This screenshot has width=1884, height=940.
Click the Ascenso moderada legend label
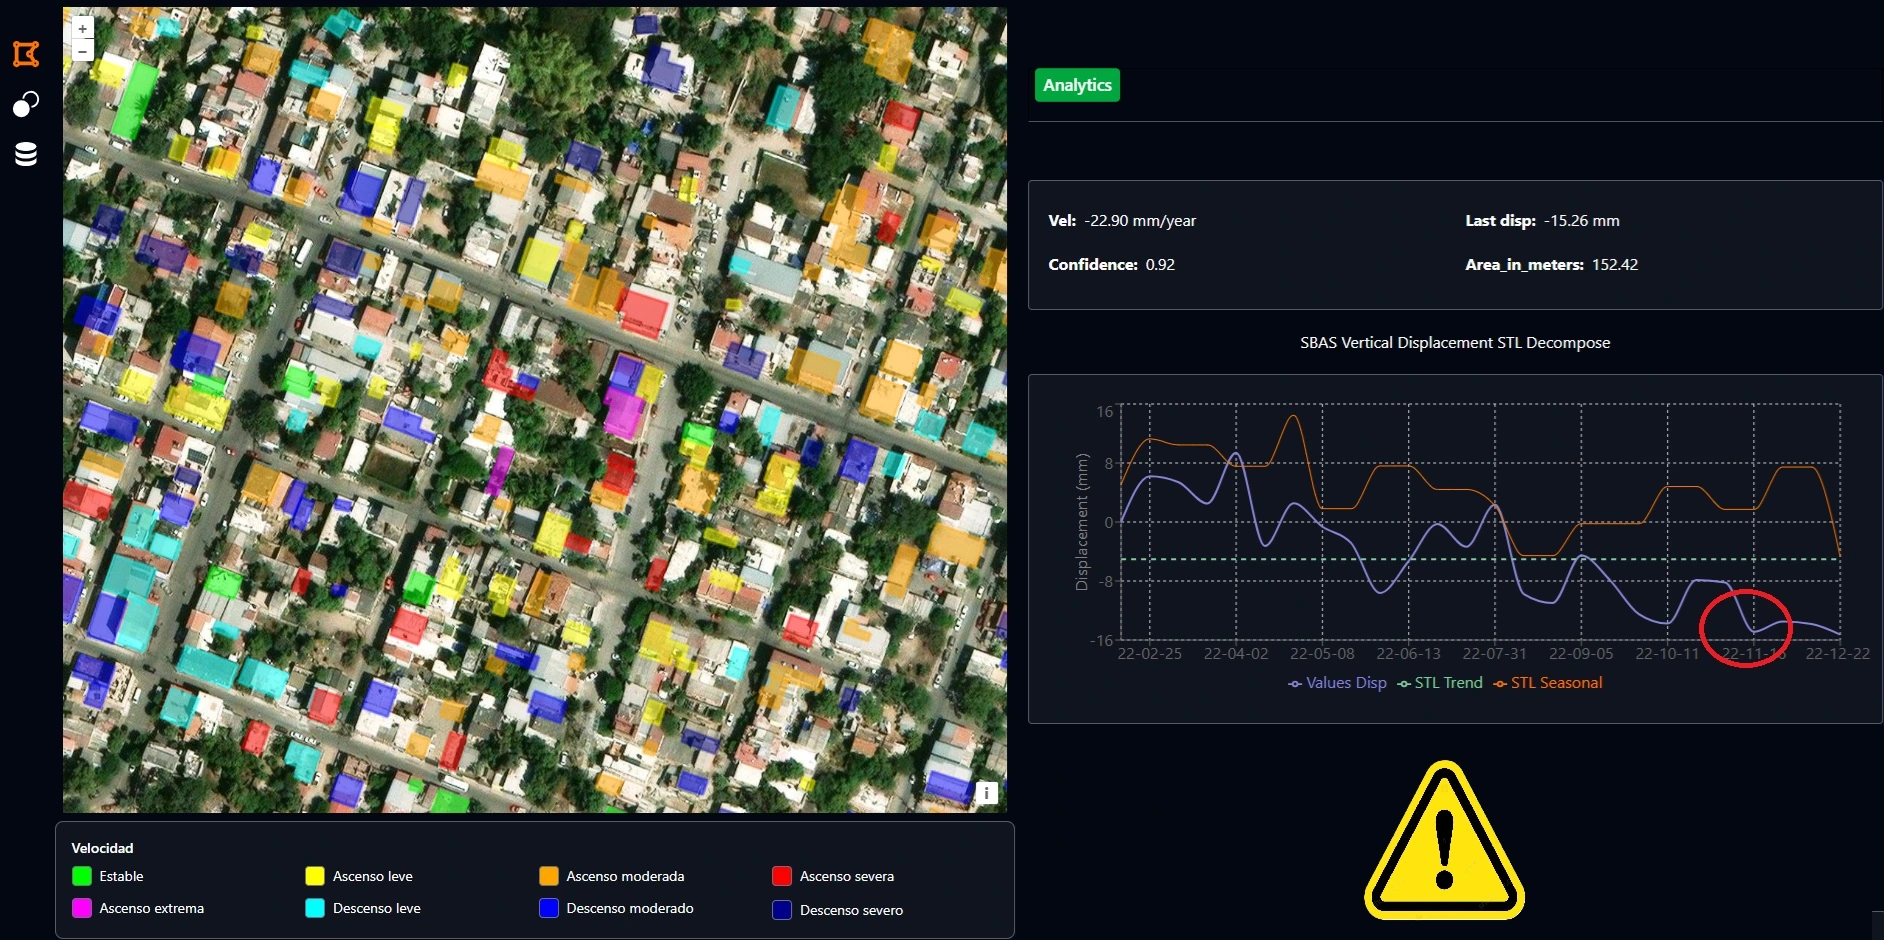pyautogui.click(x=625, y=876)
